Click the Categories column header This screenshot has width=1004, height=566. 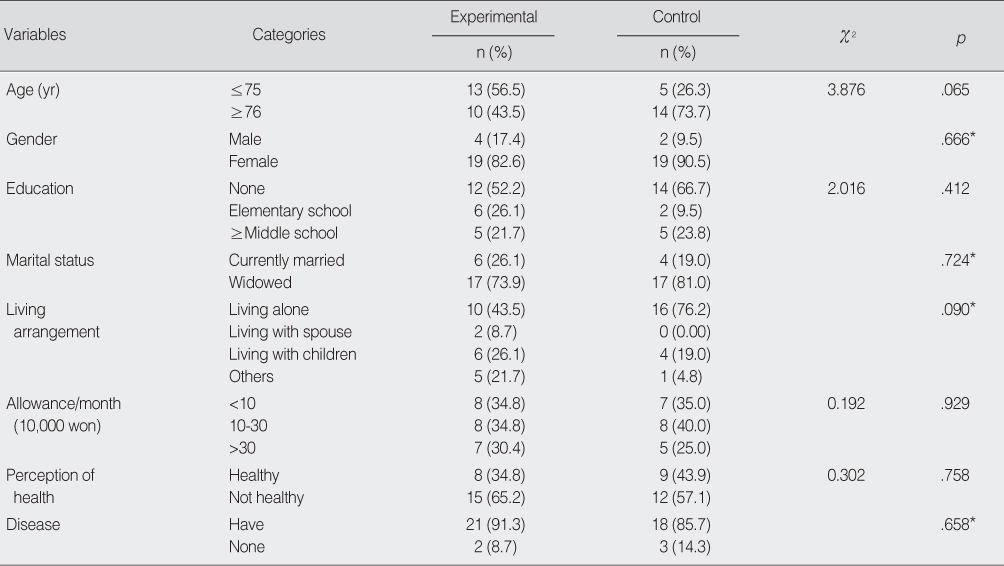[289, 35]
